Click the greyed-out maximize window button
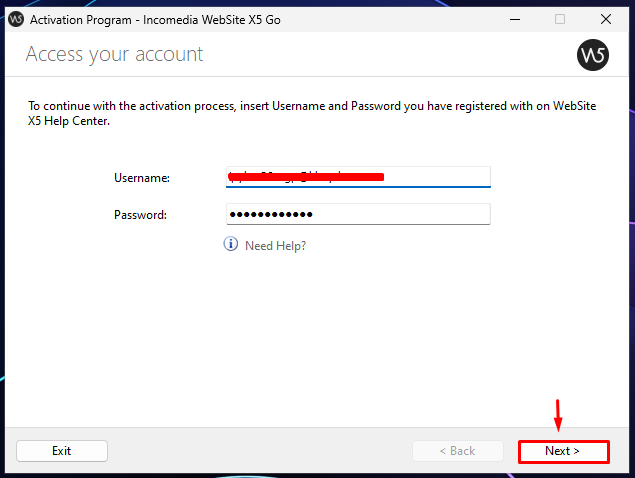The width and height of the screenshot is (635, 478). pyautogui.click(x=560, y=19)
